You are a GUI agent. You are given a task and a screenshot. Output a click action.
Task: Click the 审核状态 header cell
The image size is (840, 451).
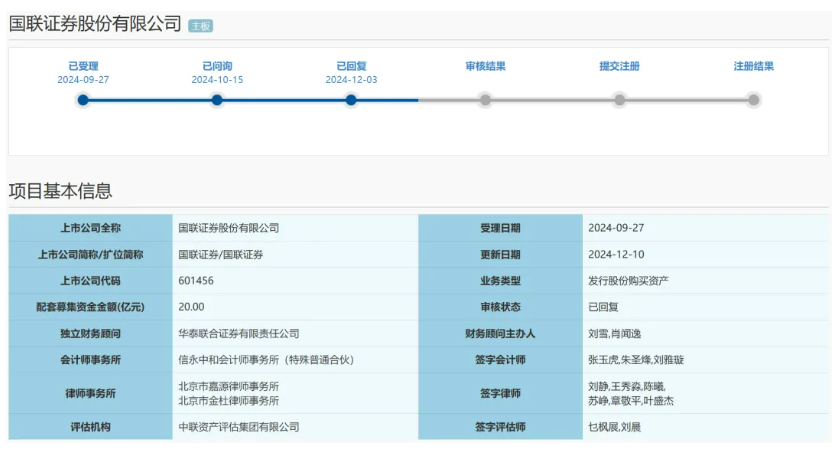[500, 307]
